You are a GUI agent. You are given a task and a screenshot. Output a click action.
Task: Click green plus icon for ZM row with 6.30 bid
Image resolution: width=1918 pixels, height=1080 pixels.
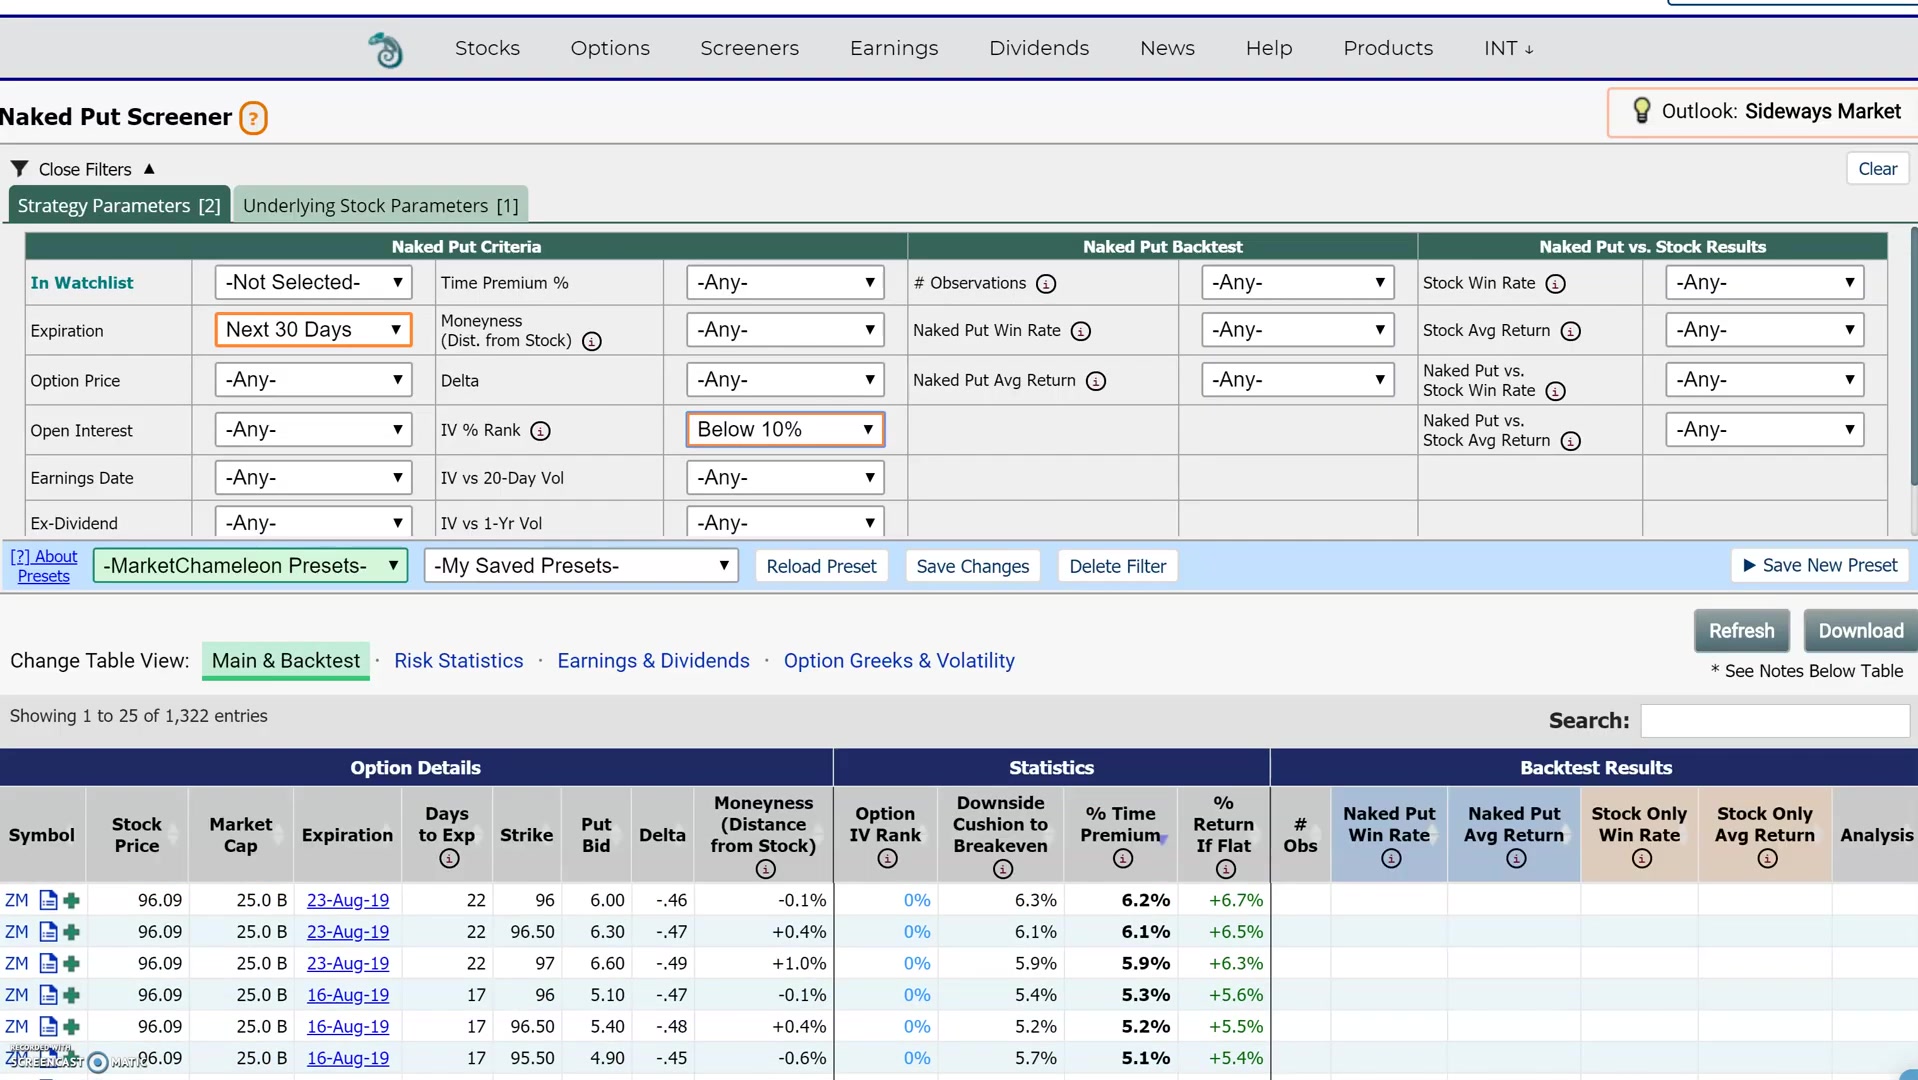[71, 932]
